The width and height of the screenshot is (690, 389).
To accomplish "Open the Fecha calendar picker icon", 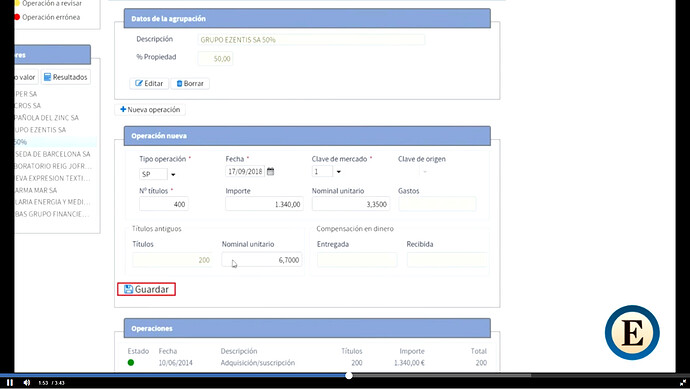I will (x=270, y=171).
